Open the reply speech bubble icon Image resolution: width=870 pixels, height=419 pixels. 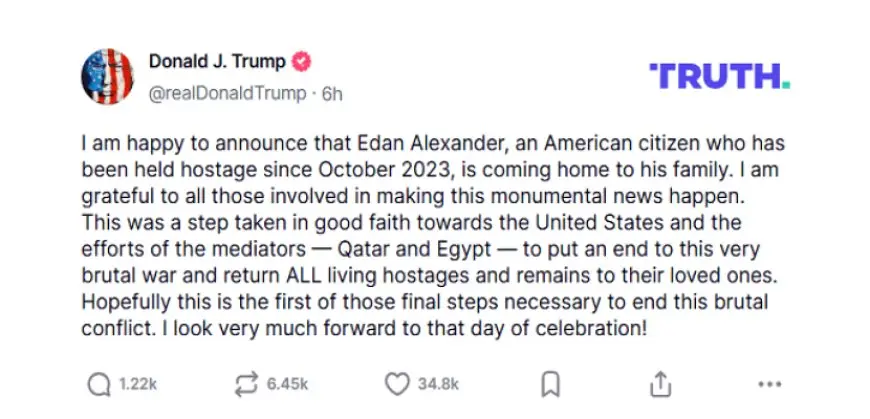click(99, 384)
